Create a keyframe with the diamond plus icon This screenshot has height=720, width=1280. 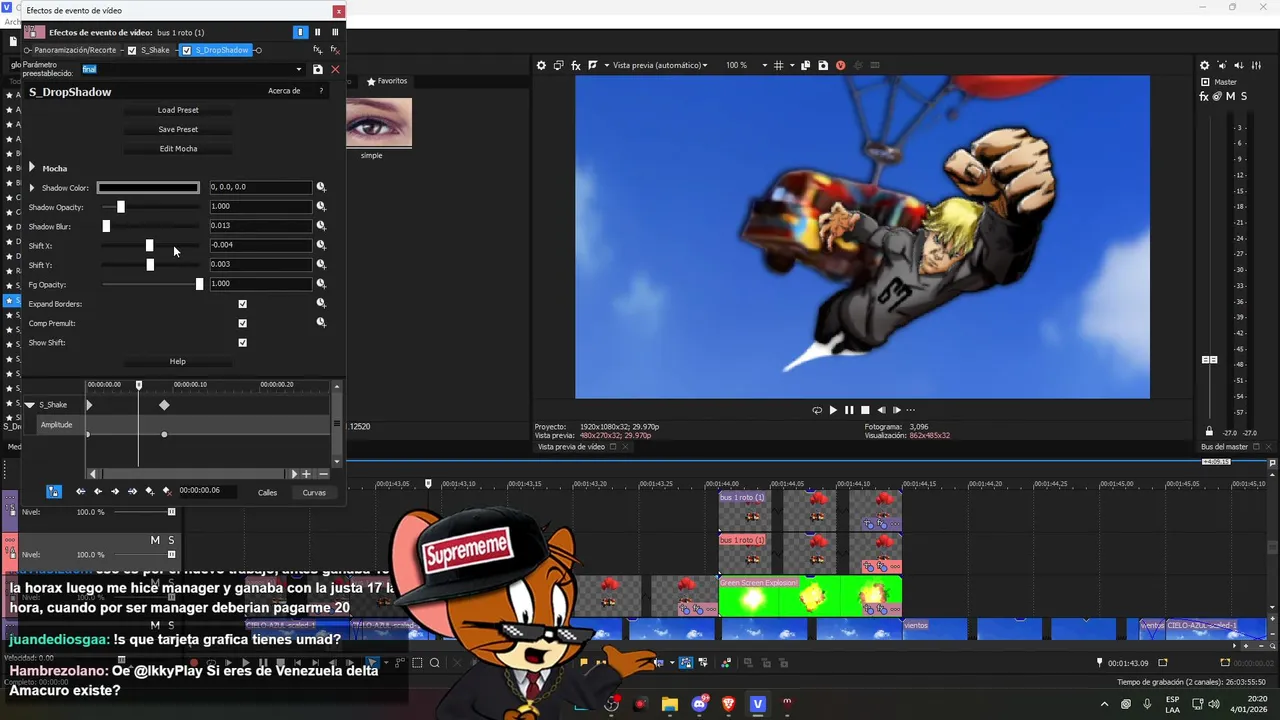pyautogui.click(x=149, y=491)
